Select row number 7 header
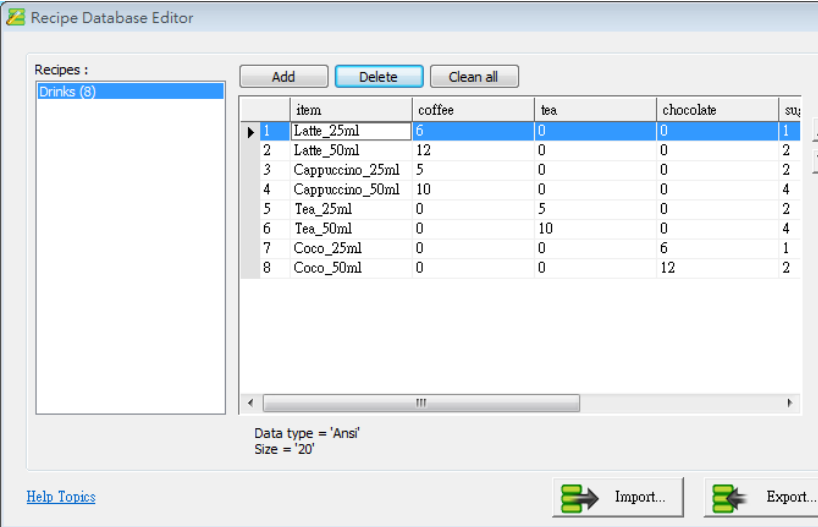 pyautogui.click(x=275, y=248)
